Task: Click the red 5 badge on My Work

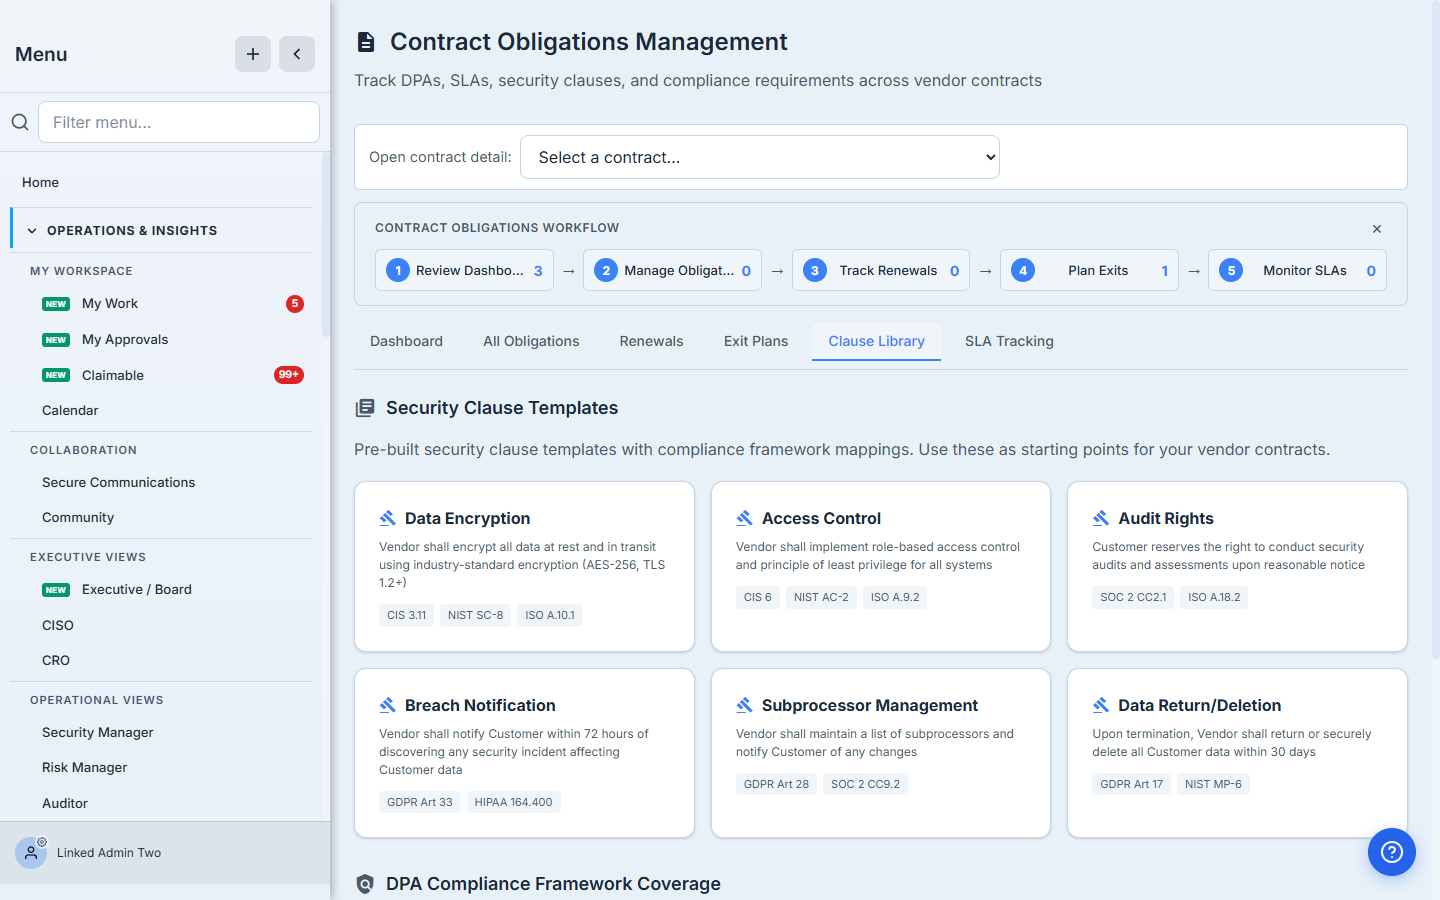Action: [x=295, y=304]
